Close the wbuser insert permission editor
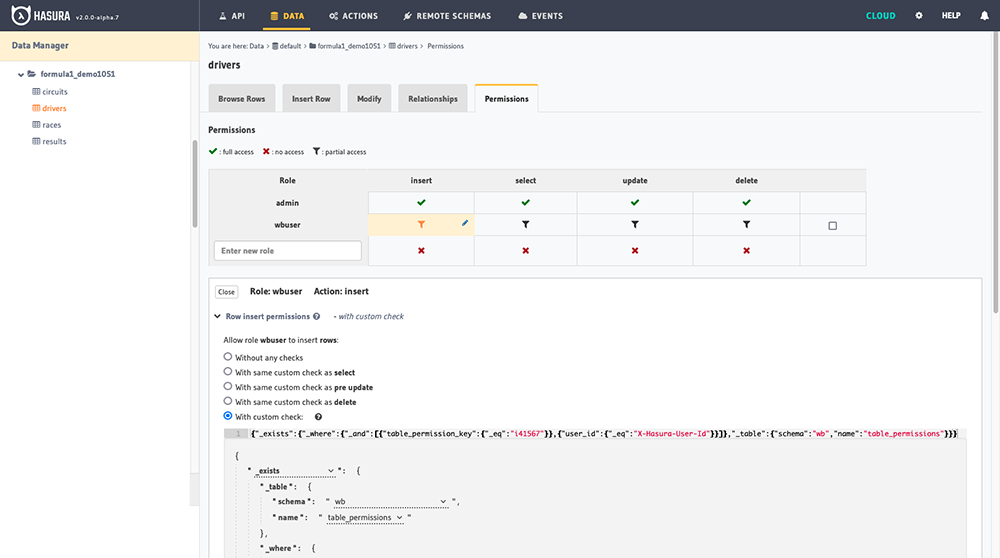Screen dimensions: 1000x558 (226, 291)
